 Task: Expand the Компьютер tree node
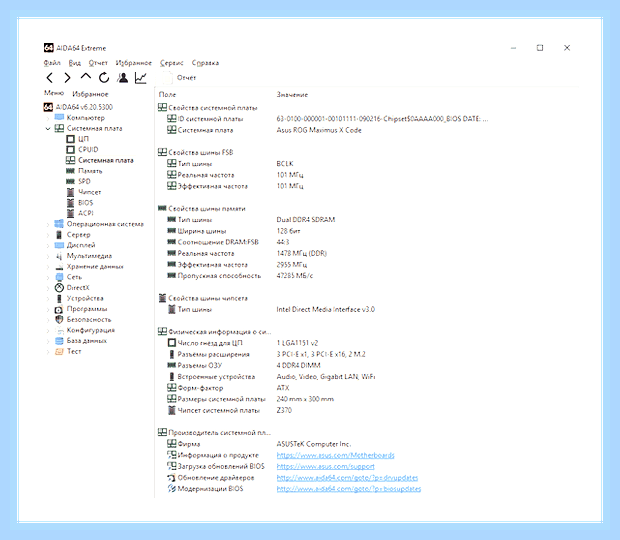coord(48,118)
